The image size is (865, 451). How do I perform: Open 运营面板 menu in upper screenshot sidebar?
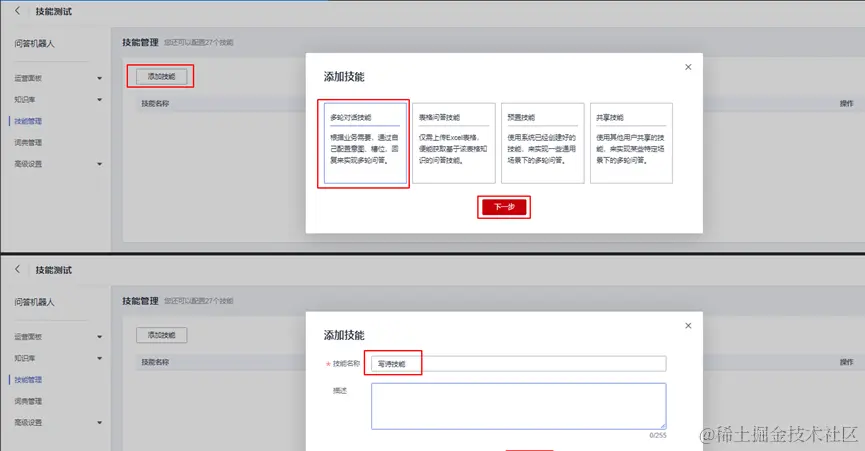[28, 78]
